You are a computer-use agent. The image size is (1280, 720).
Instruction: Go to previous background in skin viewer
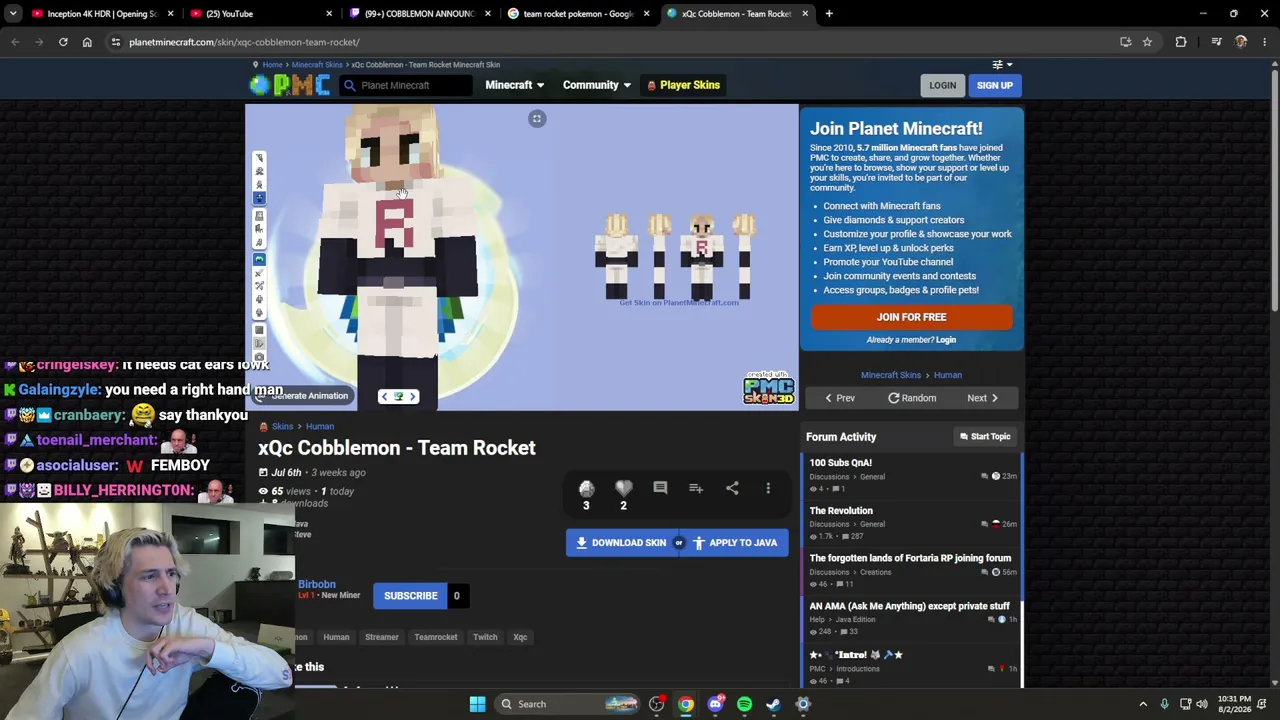(384, 397)
